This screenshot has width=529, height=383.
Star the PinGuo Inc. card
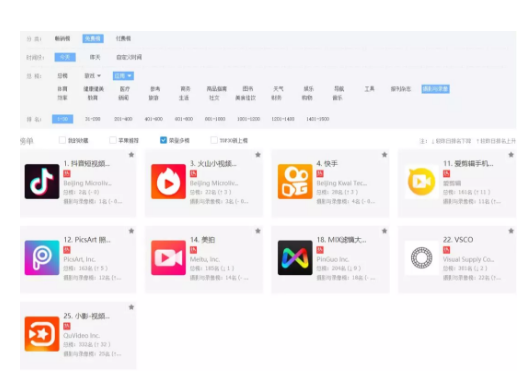(x=385, y=231)
